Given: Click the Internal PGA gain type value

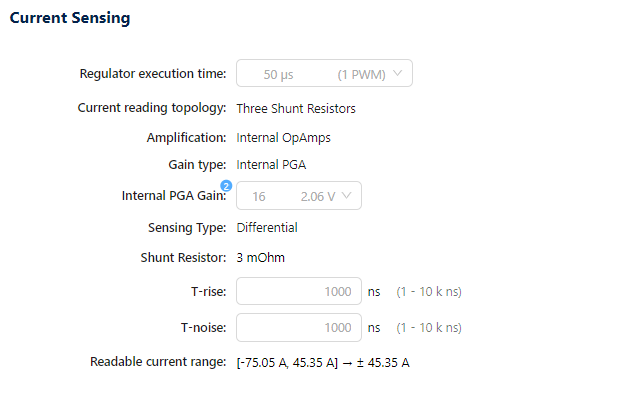Looking at the screenshot, I should (x=271, y=165).
